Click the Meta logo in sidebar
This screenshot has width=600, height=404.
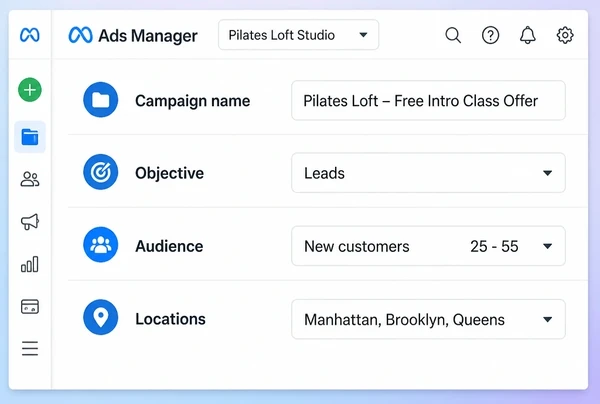pos(29,35)
